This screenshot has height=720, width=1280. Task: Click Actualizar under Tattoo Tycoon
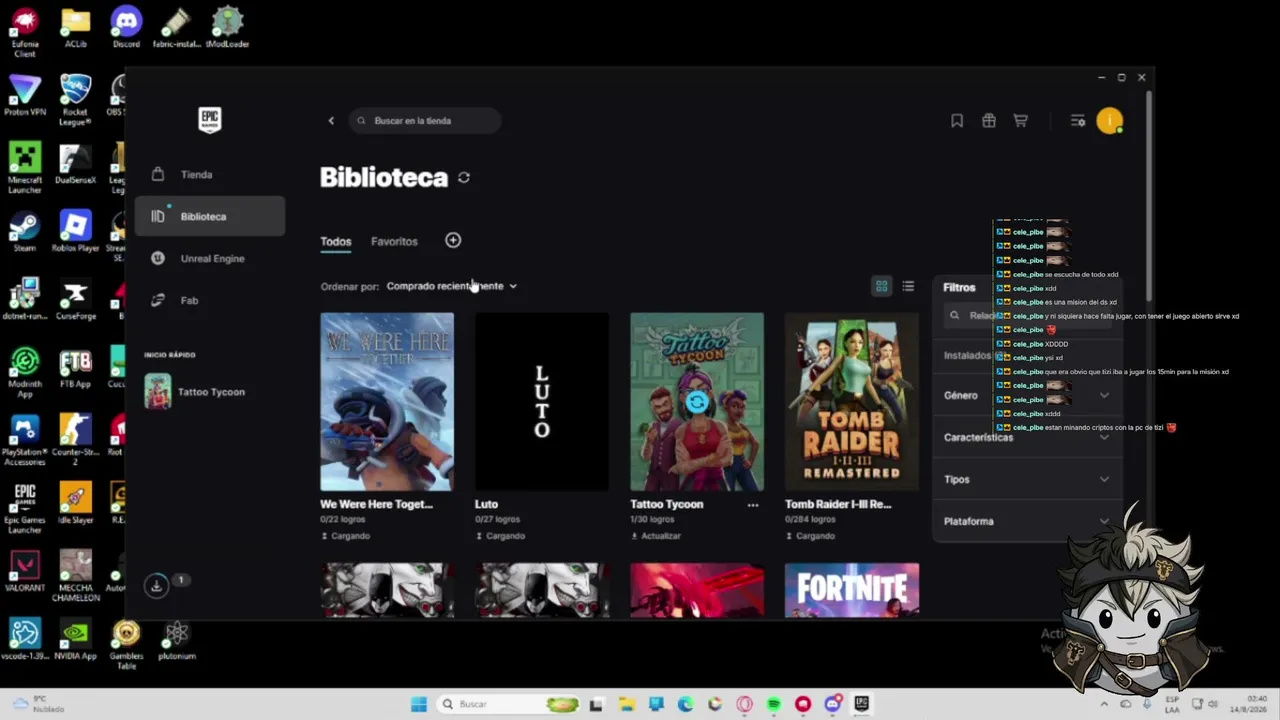pos(656,536)
